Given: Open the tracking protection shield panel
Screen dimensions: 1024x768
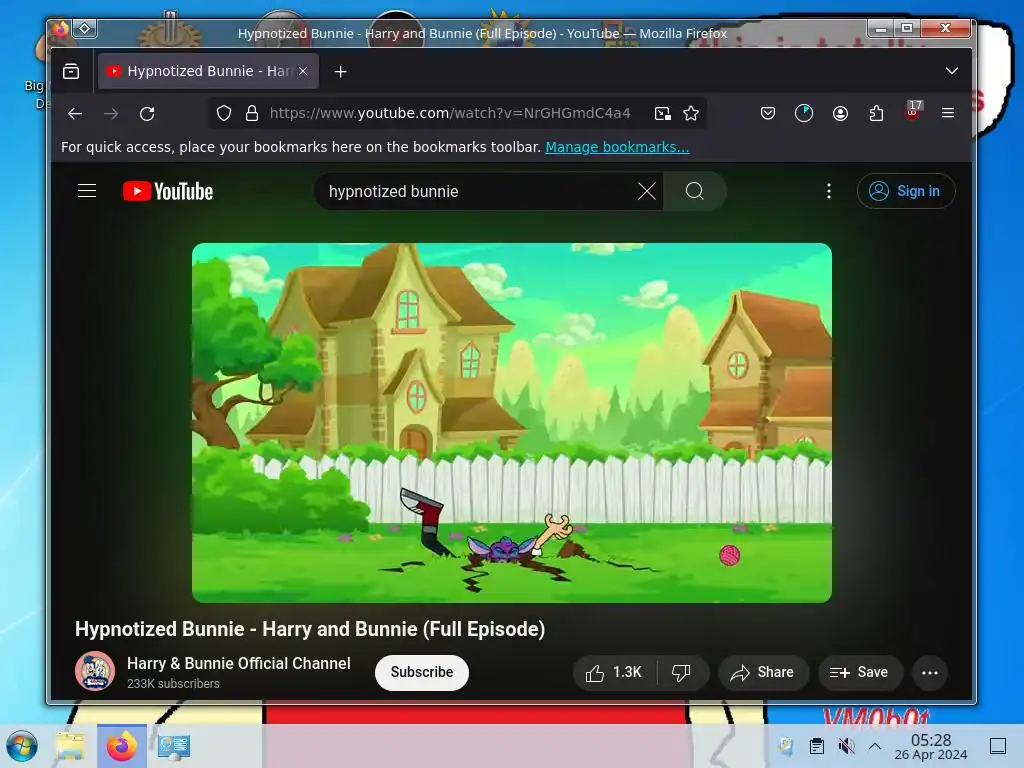Looking at the screenshot, I should [x=224, y=114].
